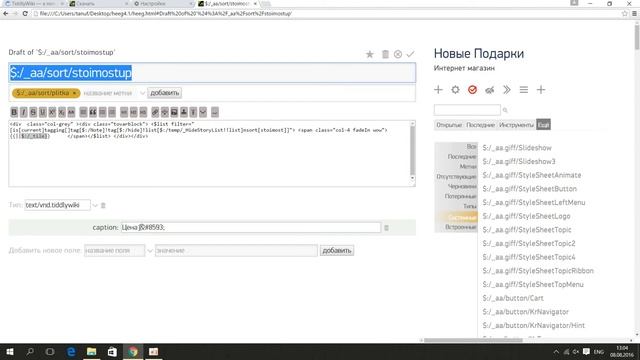Apply underline formatting in editor toolbar
The height and width of the screenshot is (360, 640).
(x=42, y=112)
